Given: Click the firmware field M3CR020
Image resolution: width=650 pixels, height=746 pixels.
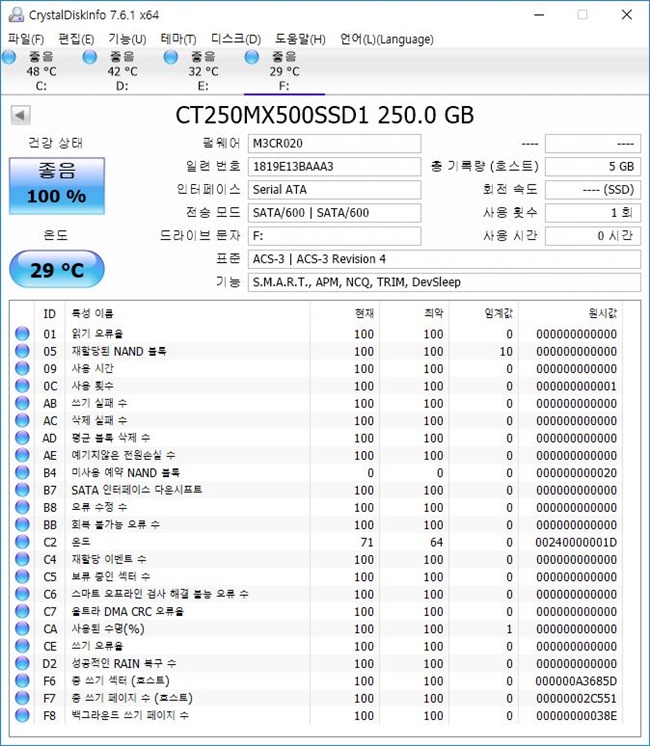Looking at the screenshot, I should pyautogui.click(x=335, y=144).
